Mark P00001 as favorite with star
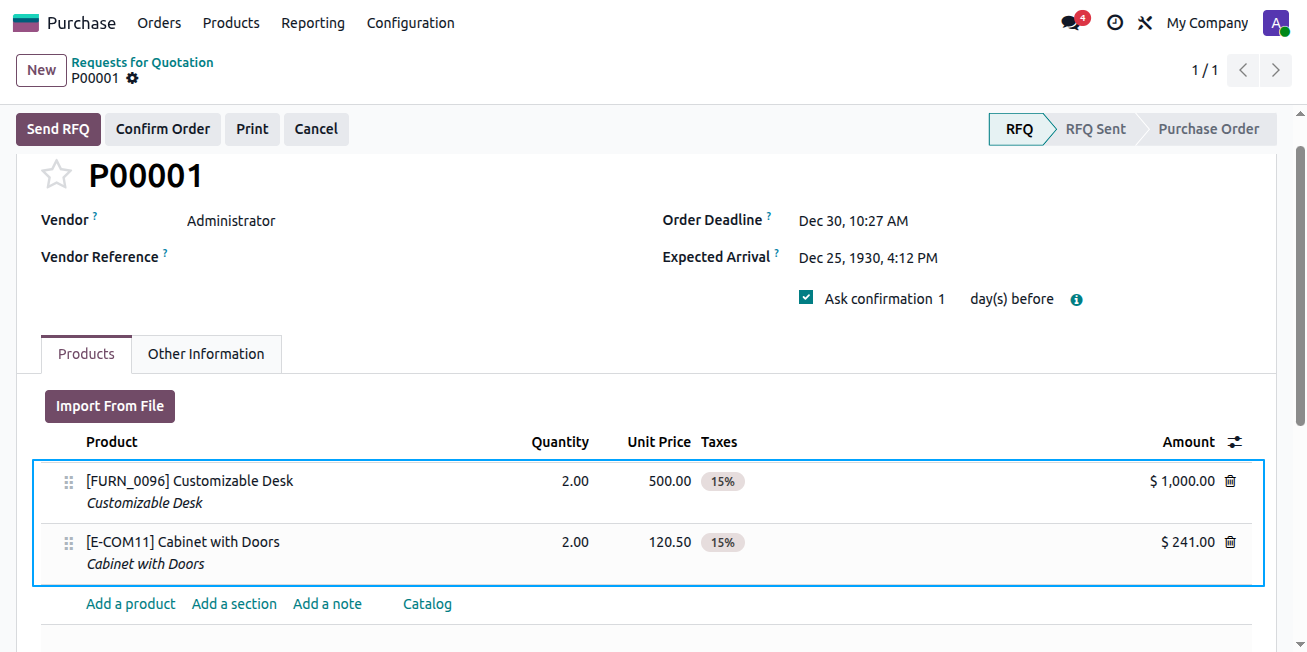 [57, 175]
